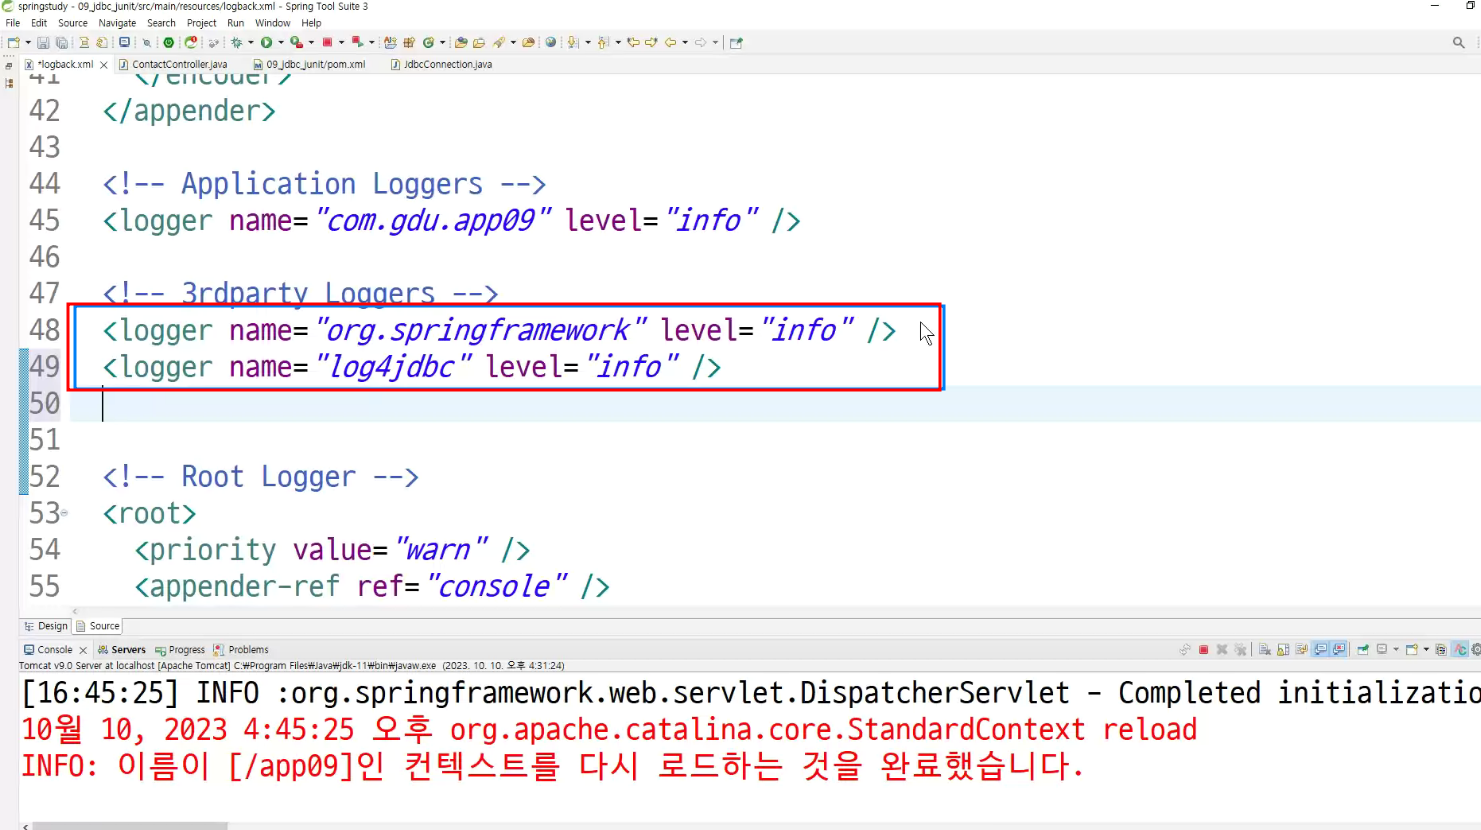Close the Console view tab

click(83, 650)
